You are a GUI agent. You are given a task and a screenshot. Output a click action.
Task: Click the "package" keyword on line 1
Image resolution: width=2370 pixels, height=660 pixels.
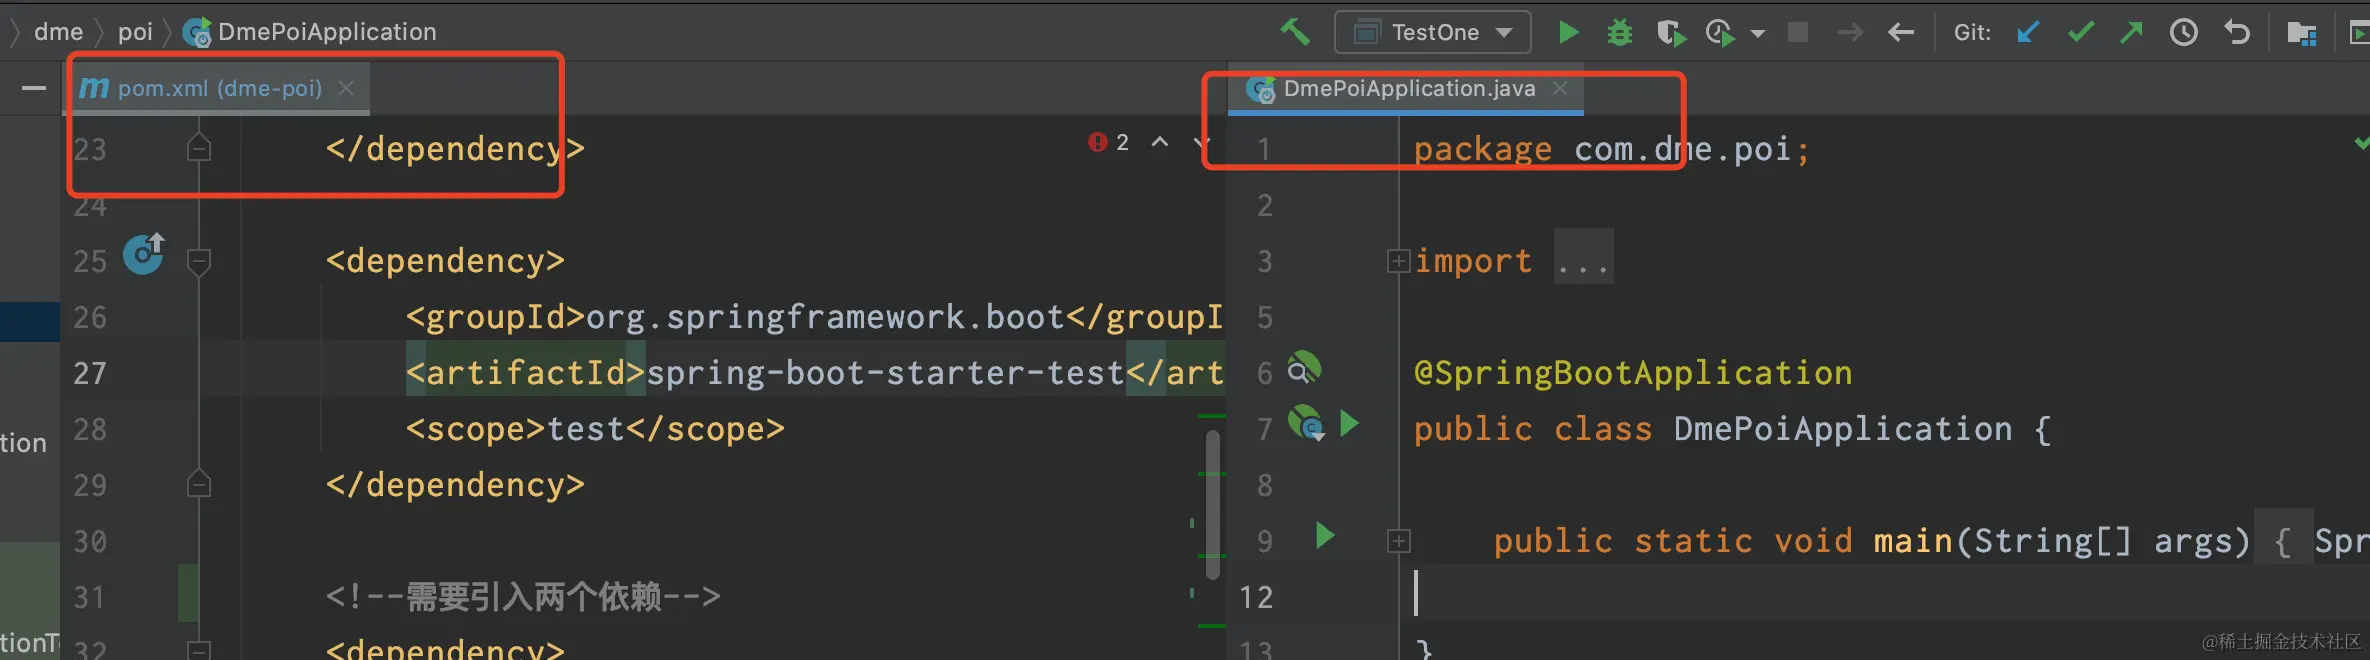tap(1482, 149)
